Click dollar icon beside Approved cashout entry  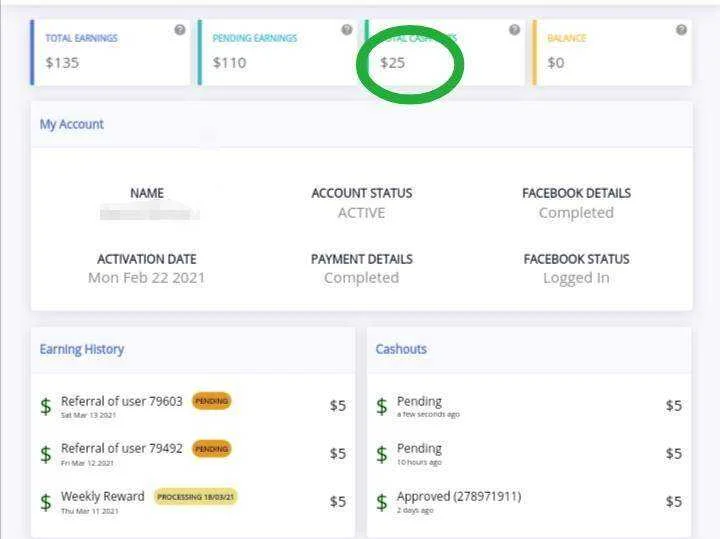point(382,502)
